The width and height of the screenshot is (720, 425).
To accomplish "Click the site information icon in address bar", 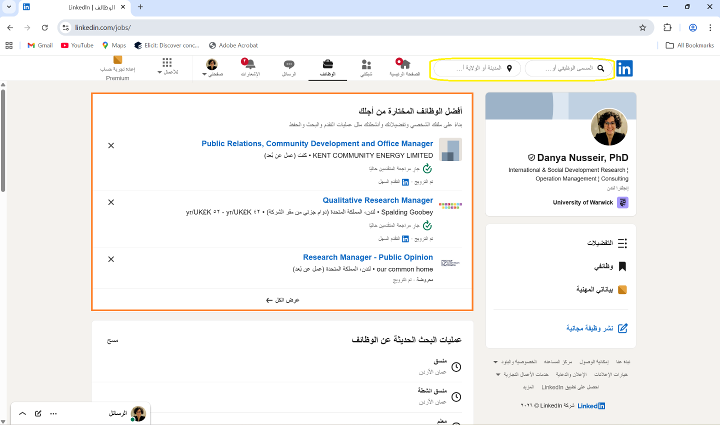I will [x=66, y=28].
